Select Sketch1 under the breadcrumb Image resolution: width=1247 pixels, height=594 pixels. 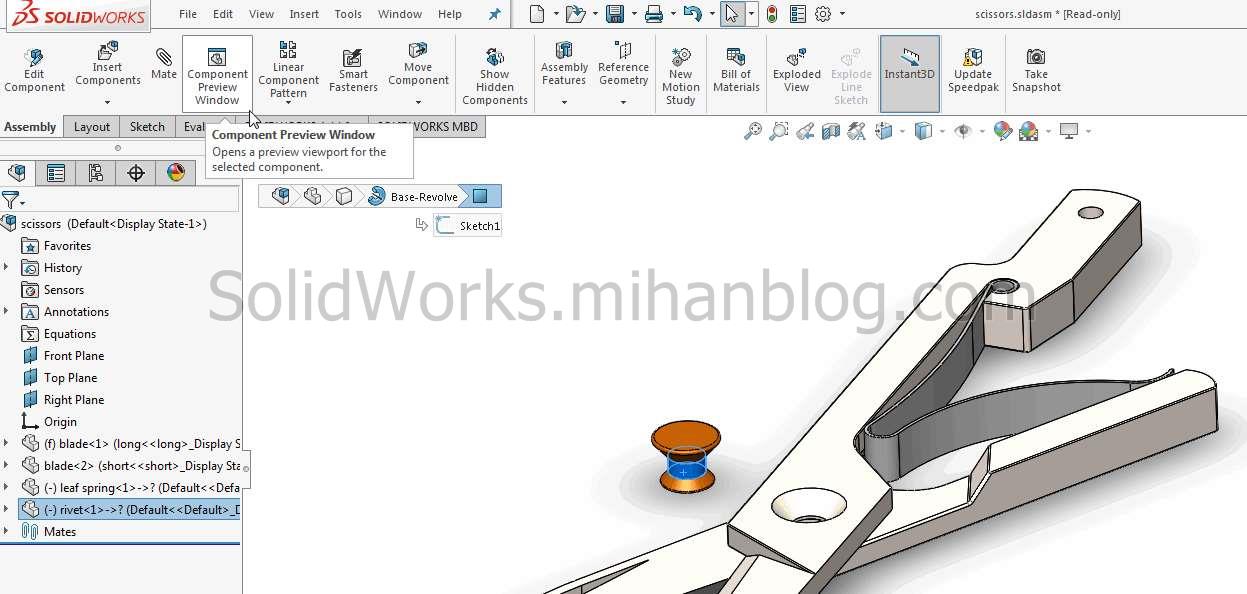click(467, 226)
